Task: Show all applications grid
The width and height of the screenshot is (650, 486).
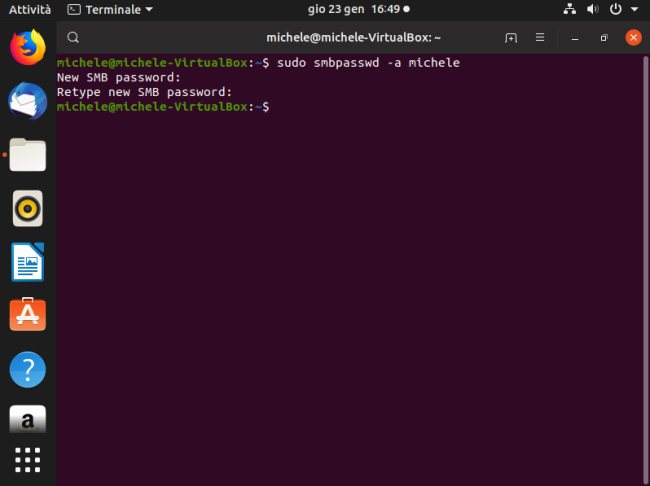Action: pos(28,460)
